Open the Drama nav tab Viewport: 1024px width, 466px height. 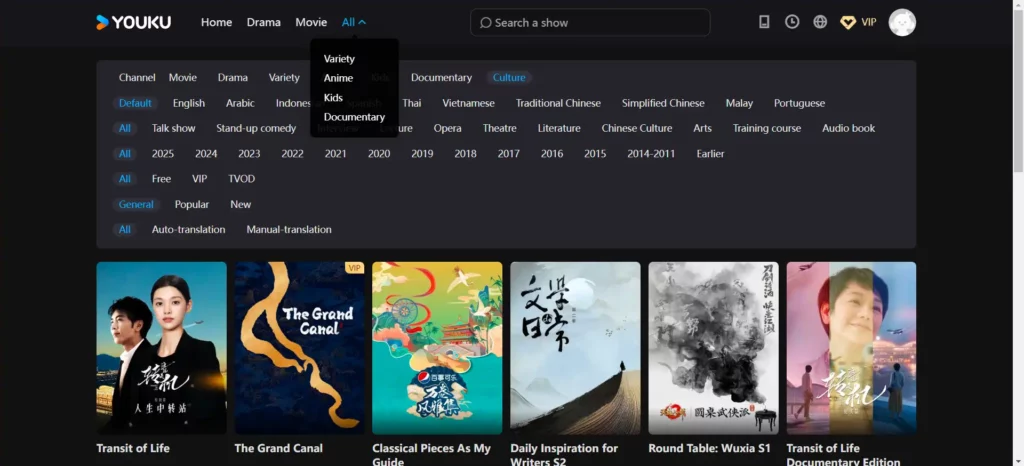263,22
